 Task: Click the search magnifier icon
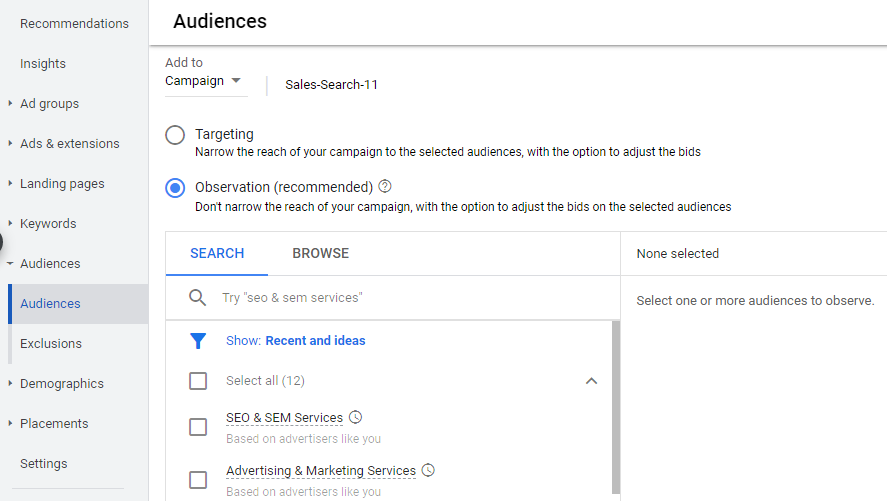click(x=197, y=297)
